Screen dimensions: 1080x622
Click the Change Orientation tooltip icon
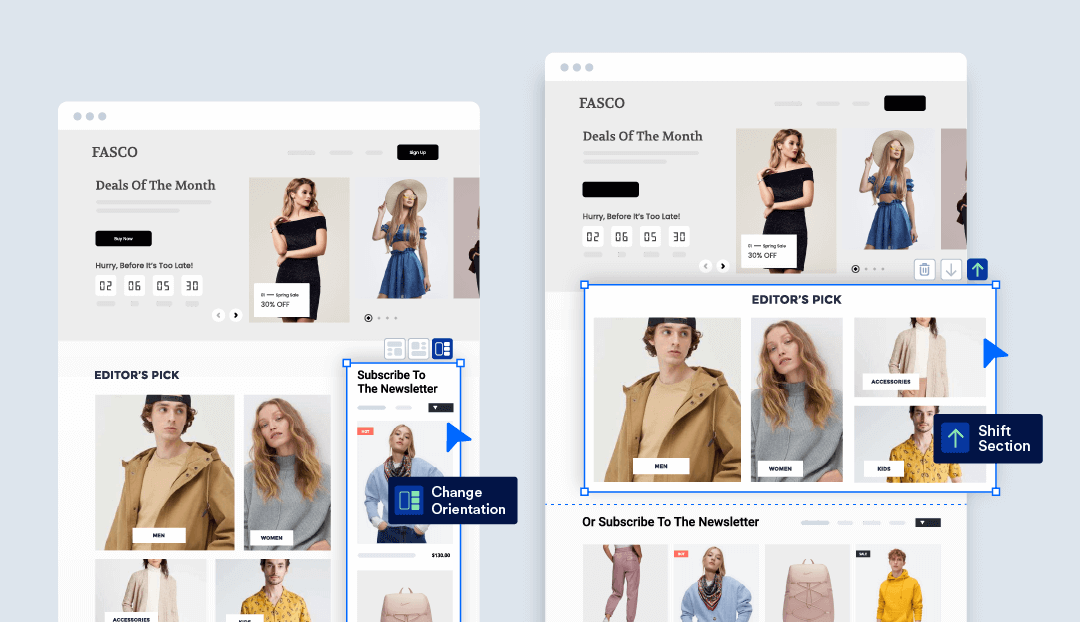tap(410, 500)
